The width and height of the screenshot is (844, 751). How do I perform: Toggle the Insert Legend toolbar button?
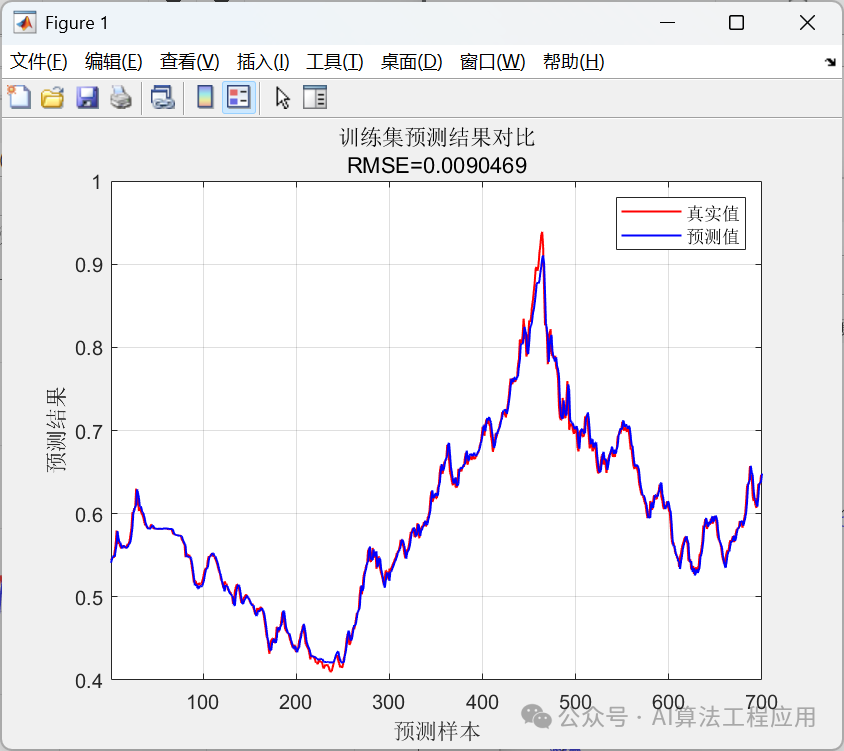(x=239, y=97)
